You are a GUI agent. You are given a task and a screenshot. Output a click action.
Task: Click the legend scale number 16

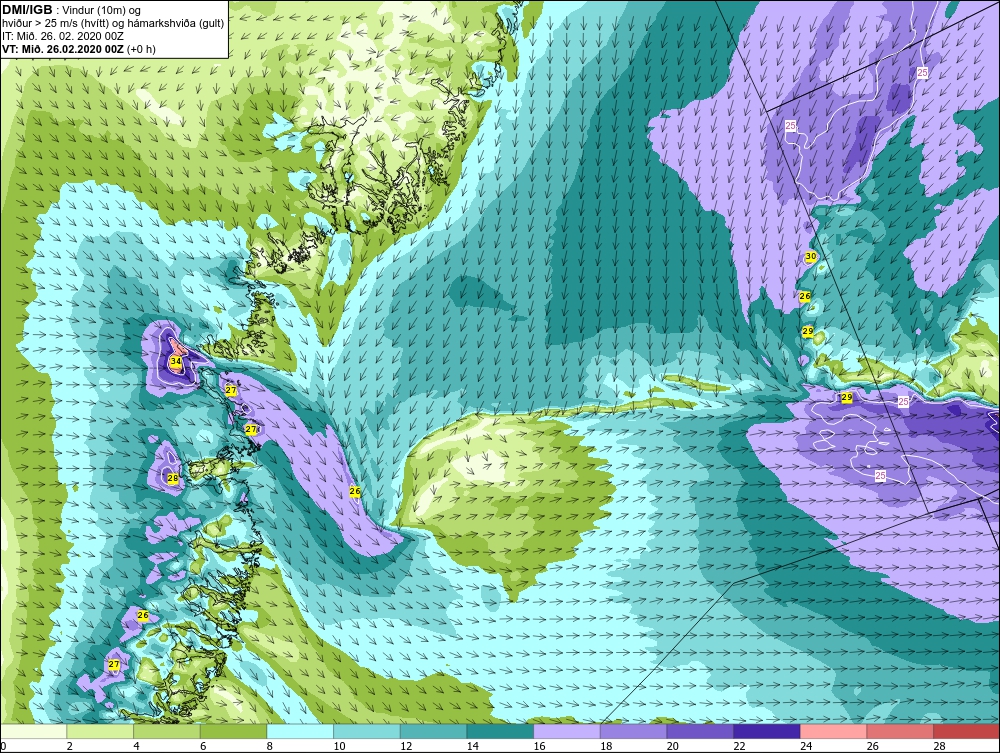[539, 746]
